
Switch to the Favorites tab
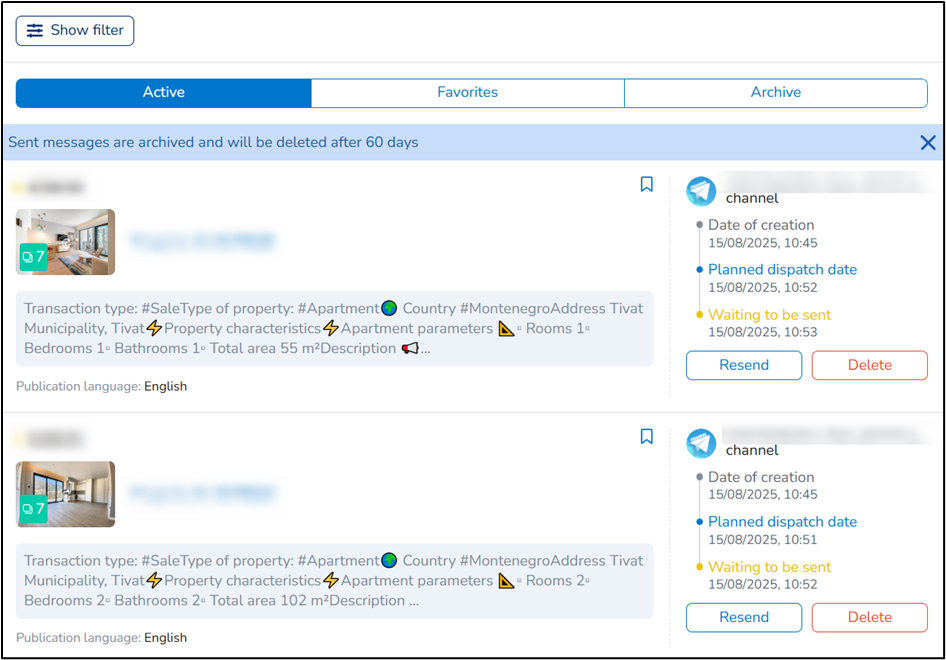click(x=467, y=92)
